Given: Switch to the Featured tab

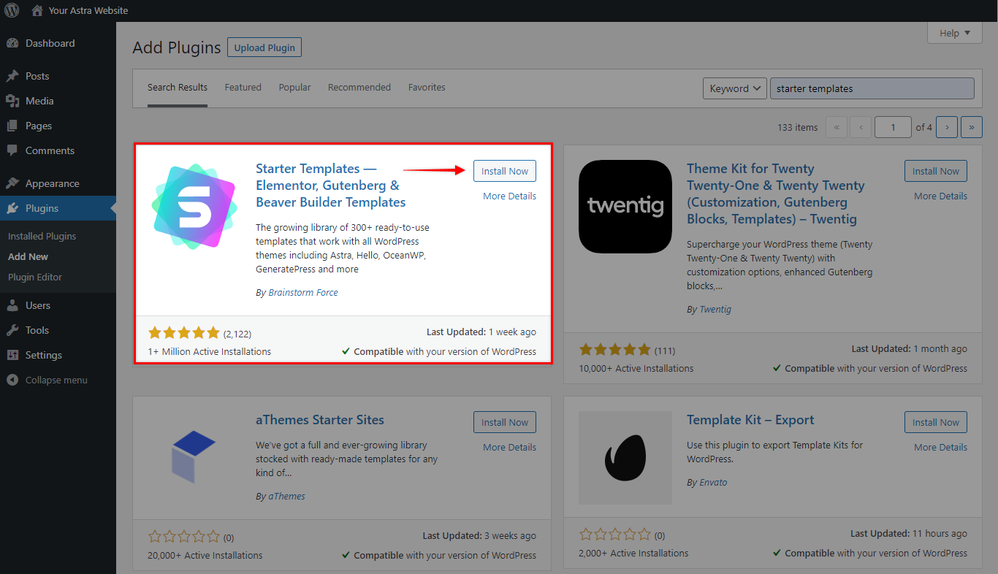Looking at the screenshot, I should [x=243, y=87].
